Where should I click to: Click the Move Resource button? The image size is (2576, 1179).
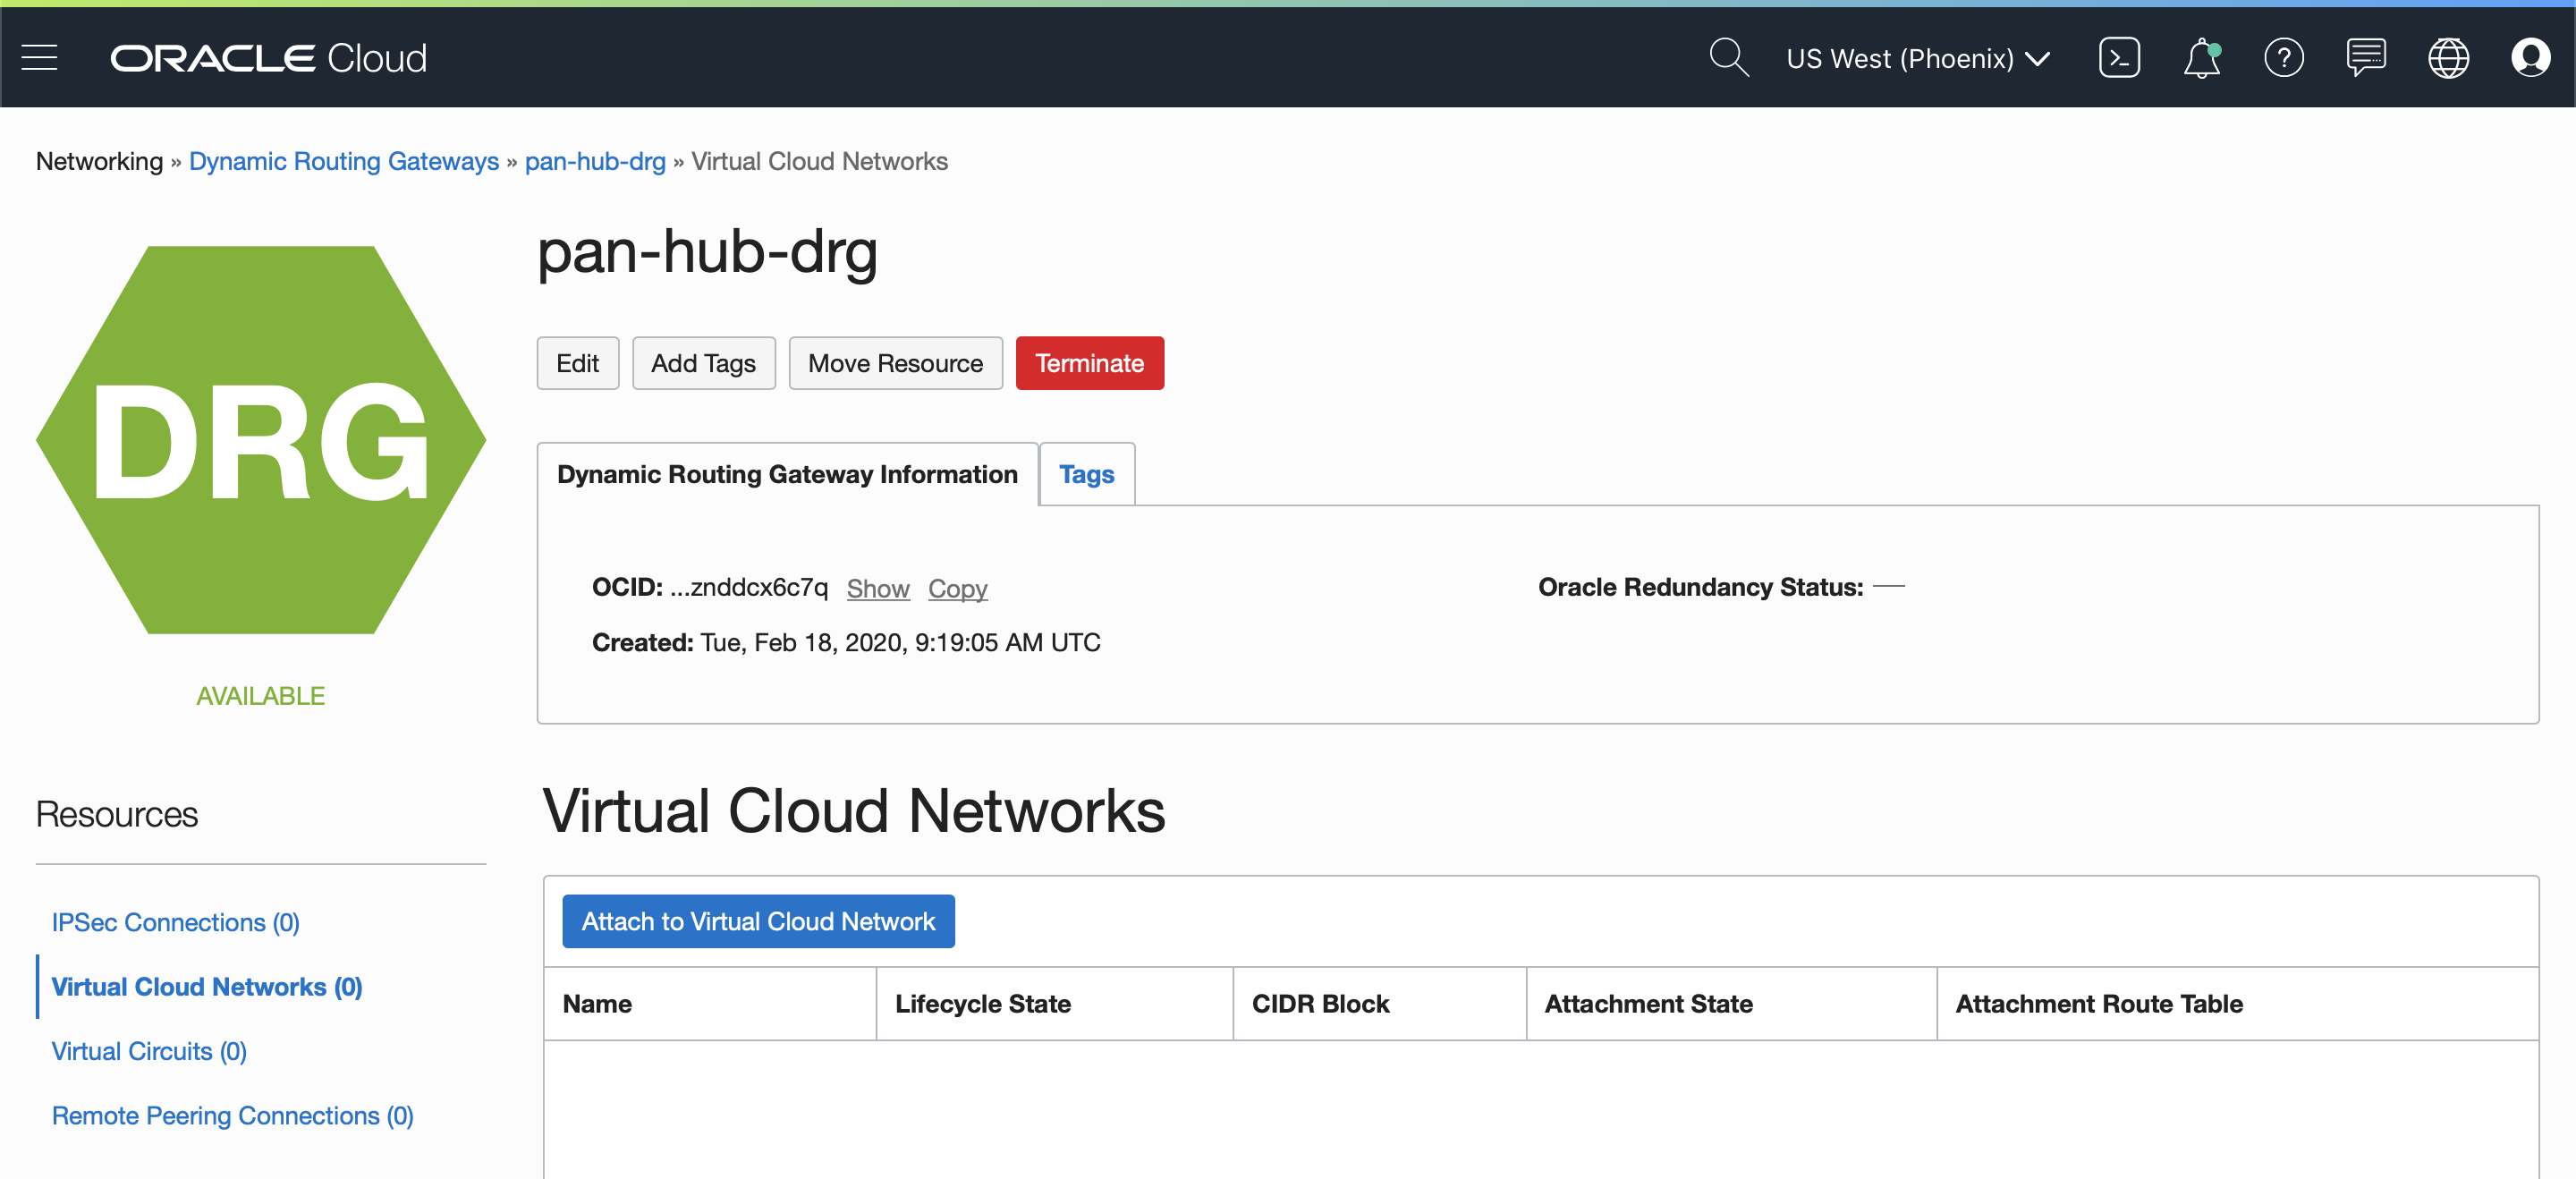(x=895, y=363)
